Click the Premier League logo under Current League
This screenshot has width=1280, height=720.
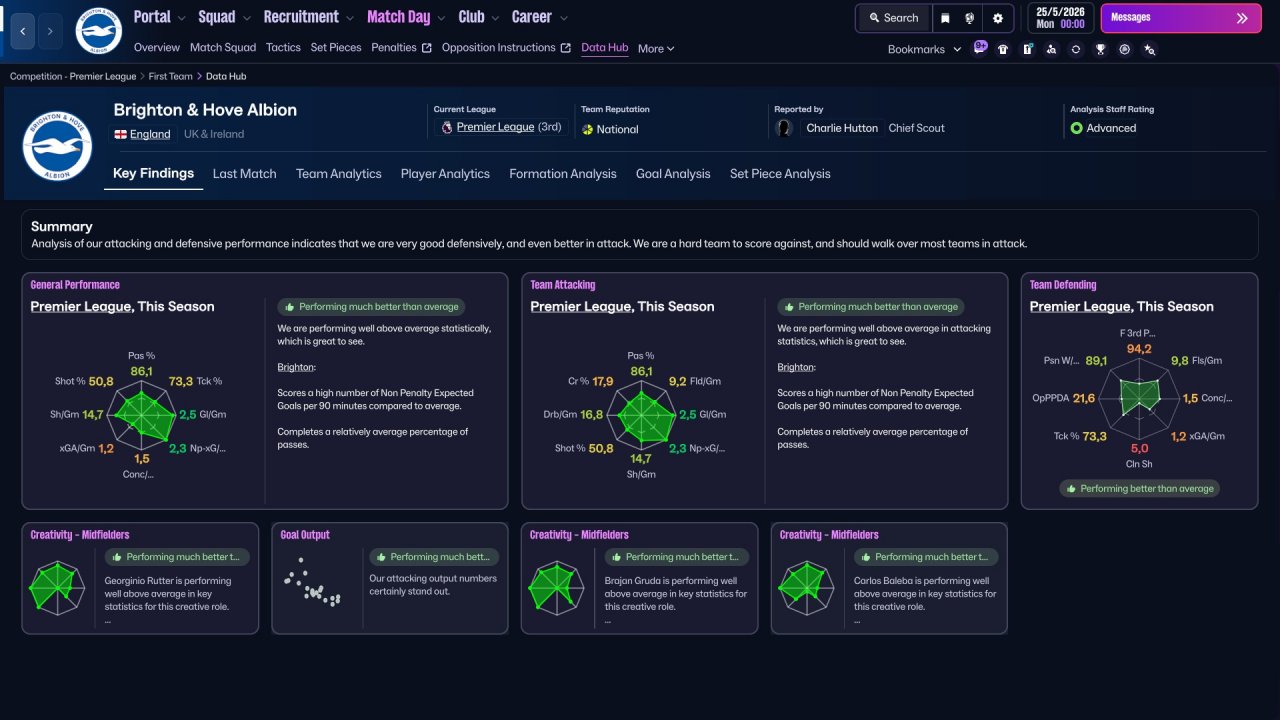point(446,128)
